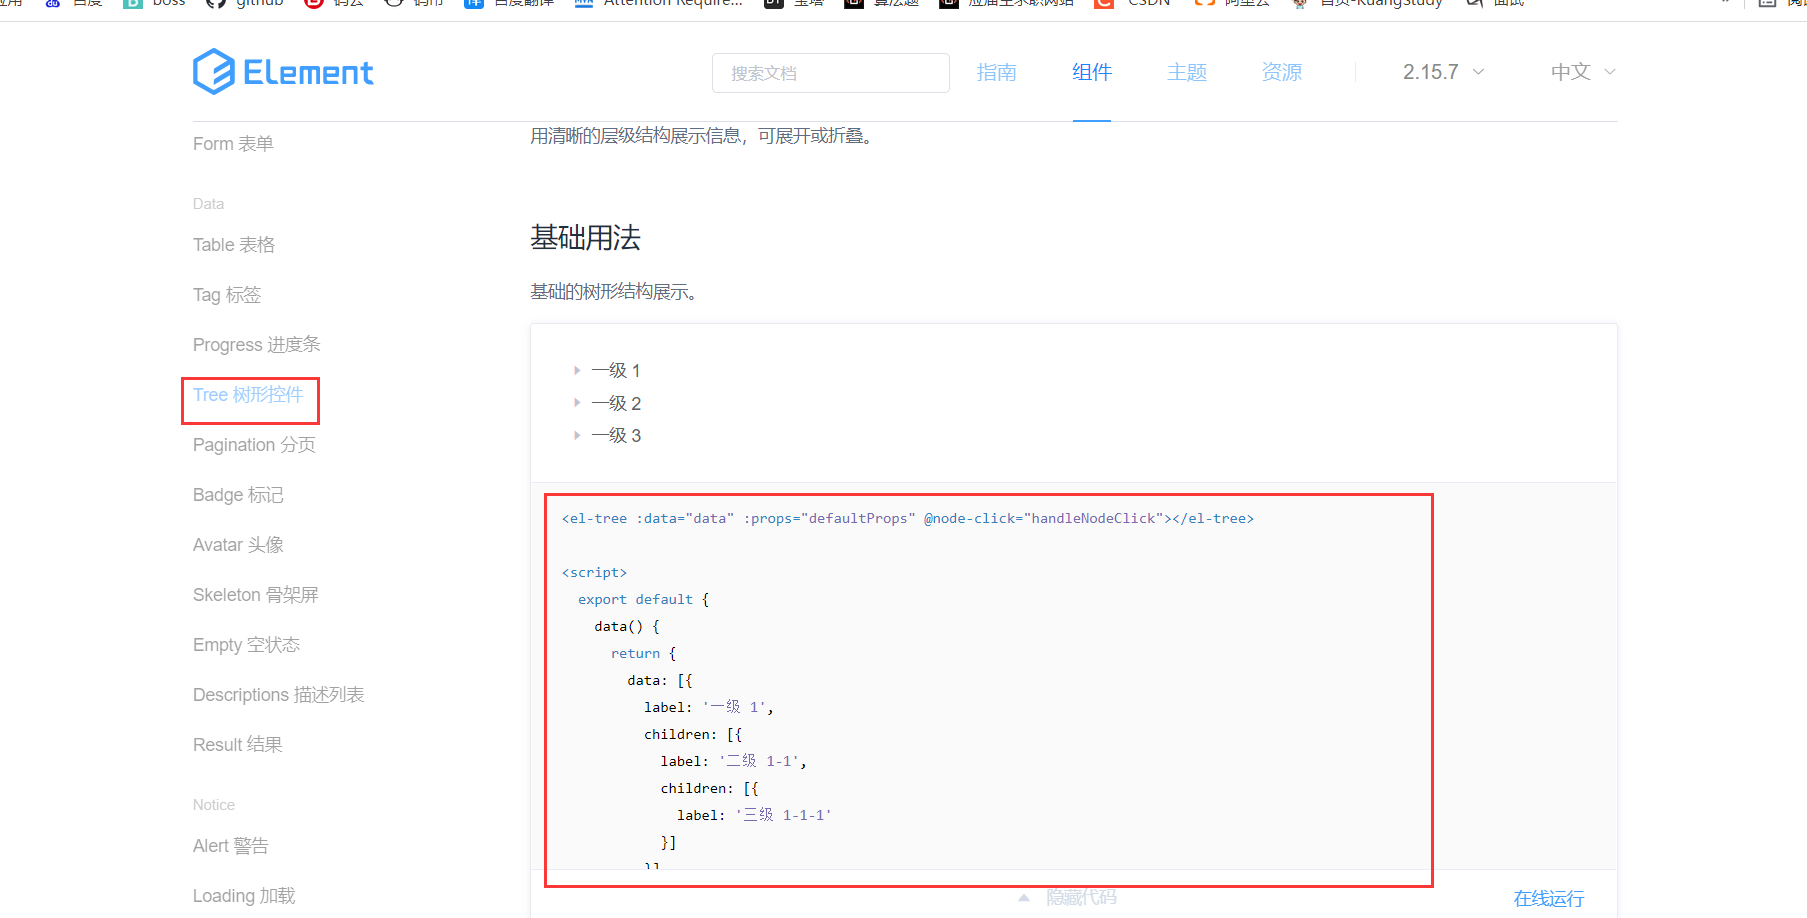
Task: Expand the 一级 1 tree arrow
Action: (577, 370)
